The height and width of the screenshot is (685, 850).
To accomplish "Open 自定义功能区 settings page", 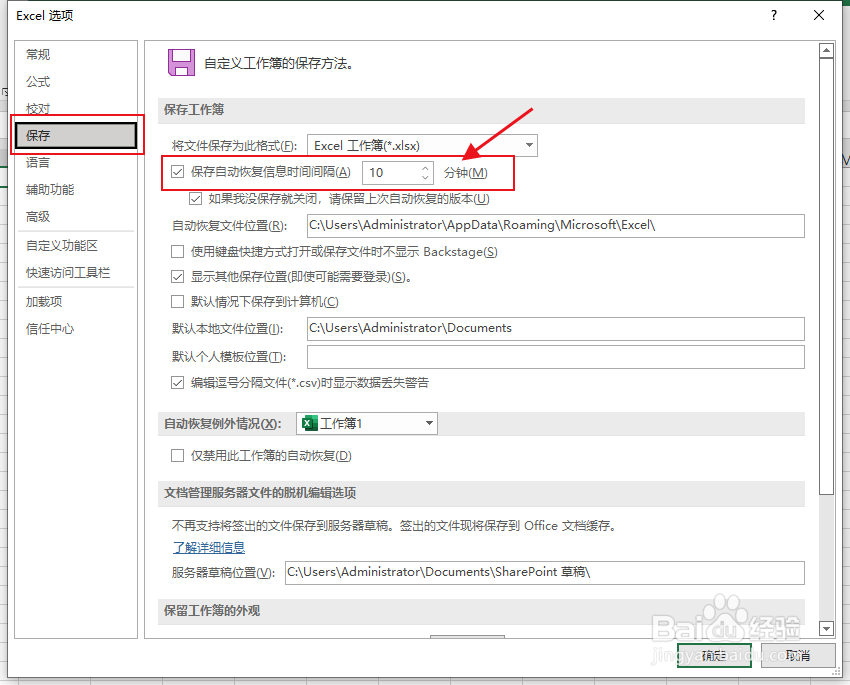I will point(76,245).
